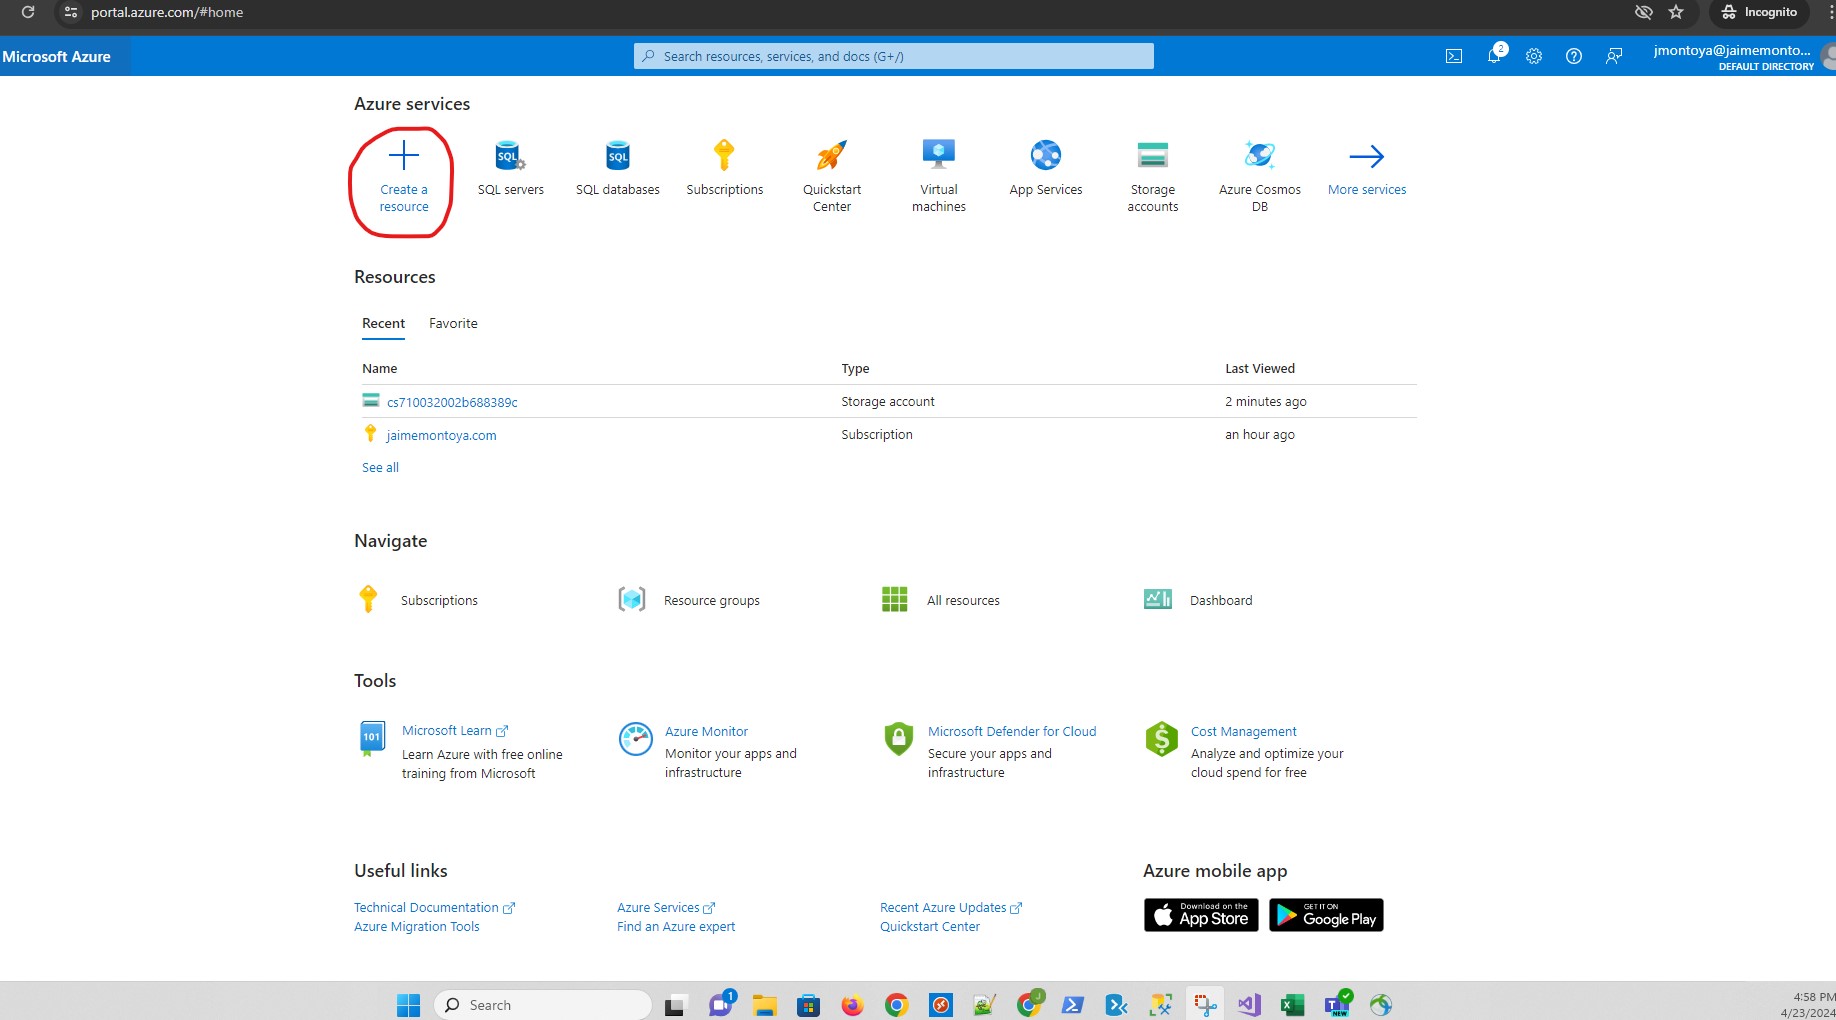This screenshot has width=1836, height=1020.
Task: Show notifications bell
Action: 1494,56
